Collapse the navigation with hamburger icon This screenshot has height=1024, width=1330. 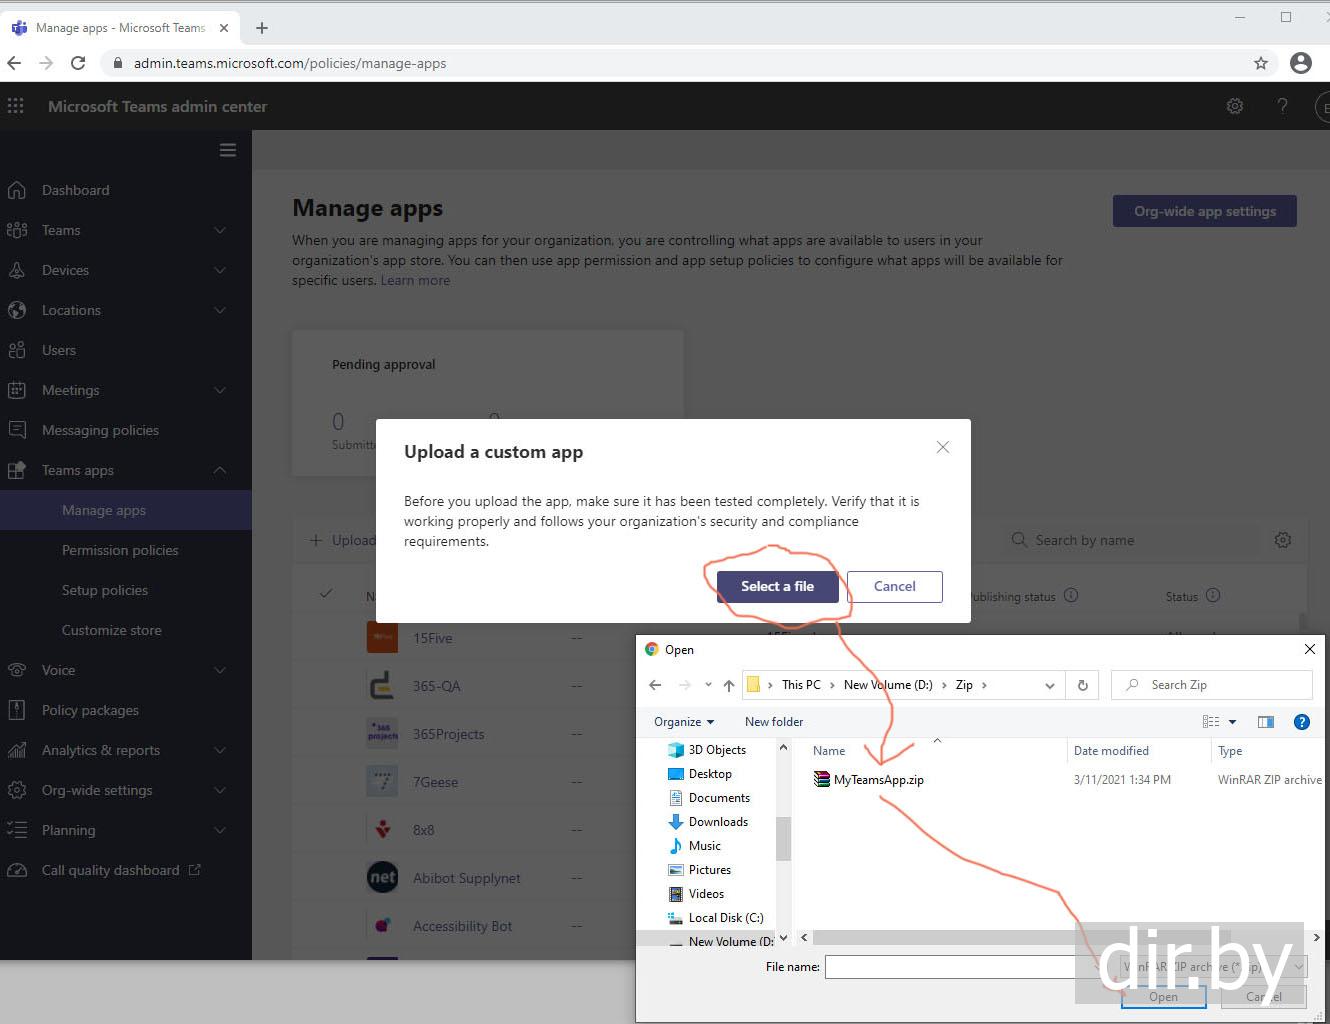click(x=228, y=150)
